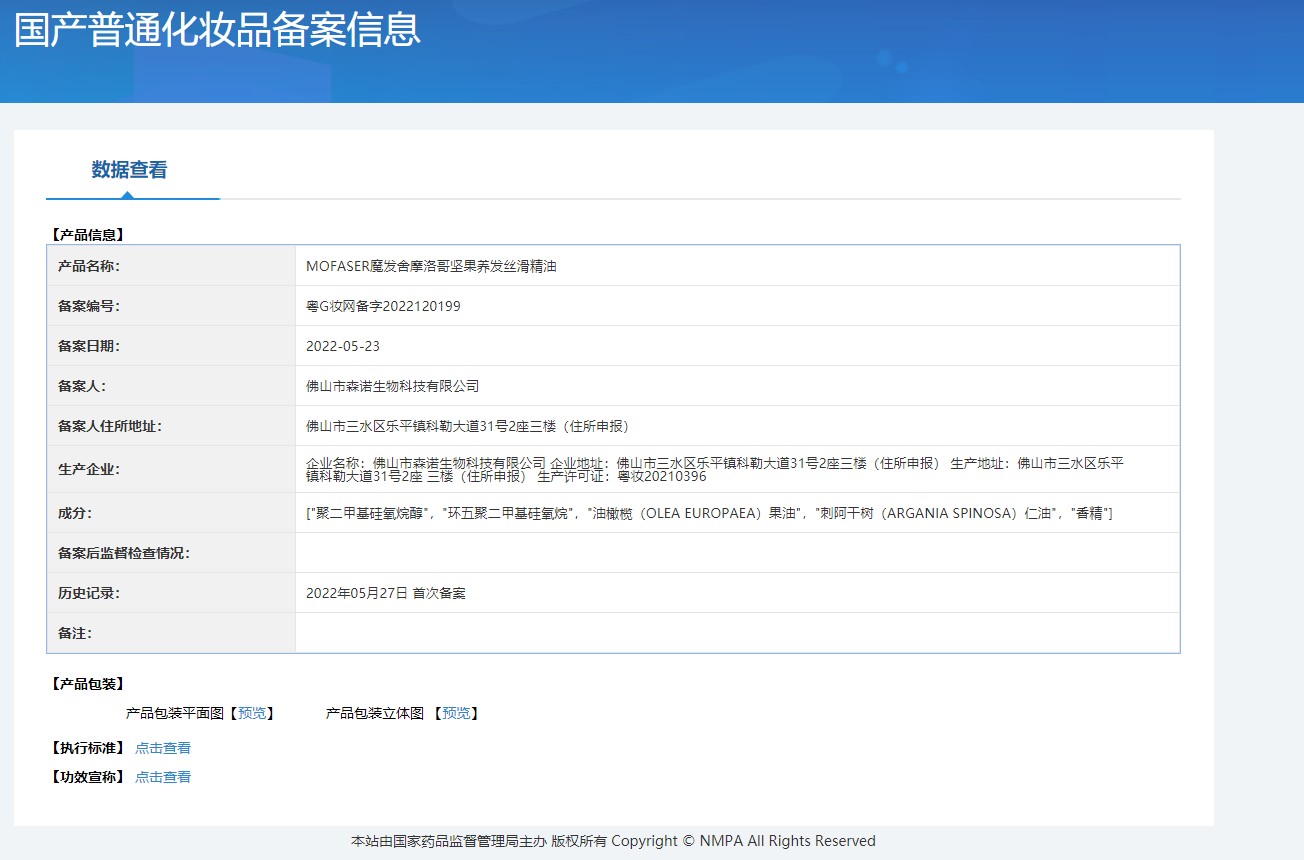
Task: Click the 备案人住所地址 row label
Action: 110,426
